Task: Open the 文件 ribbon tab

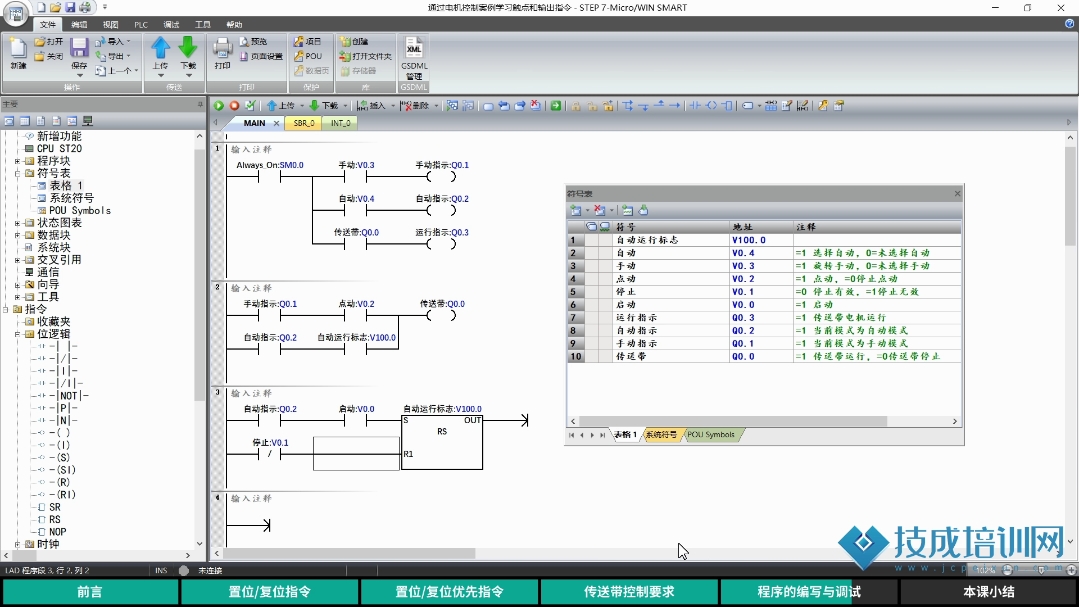Action: pos(47,24)
